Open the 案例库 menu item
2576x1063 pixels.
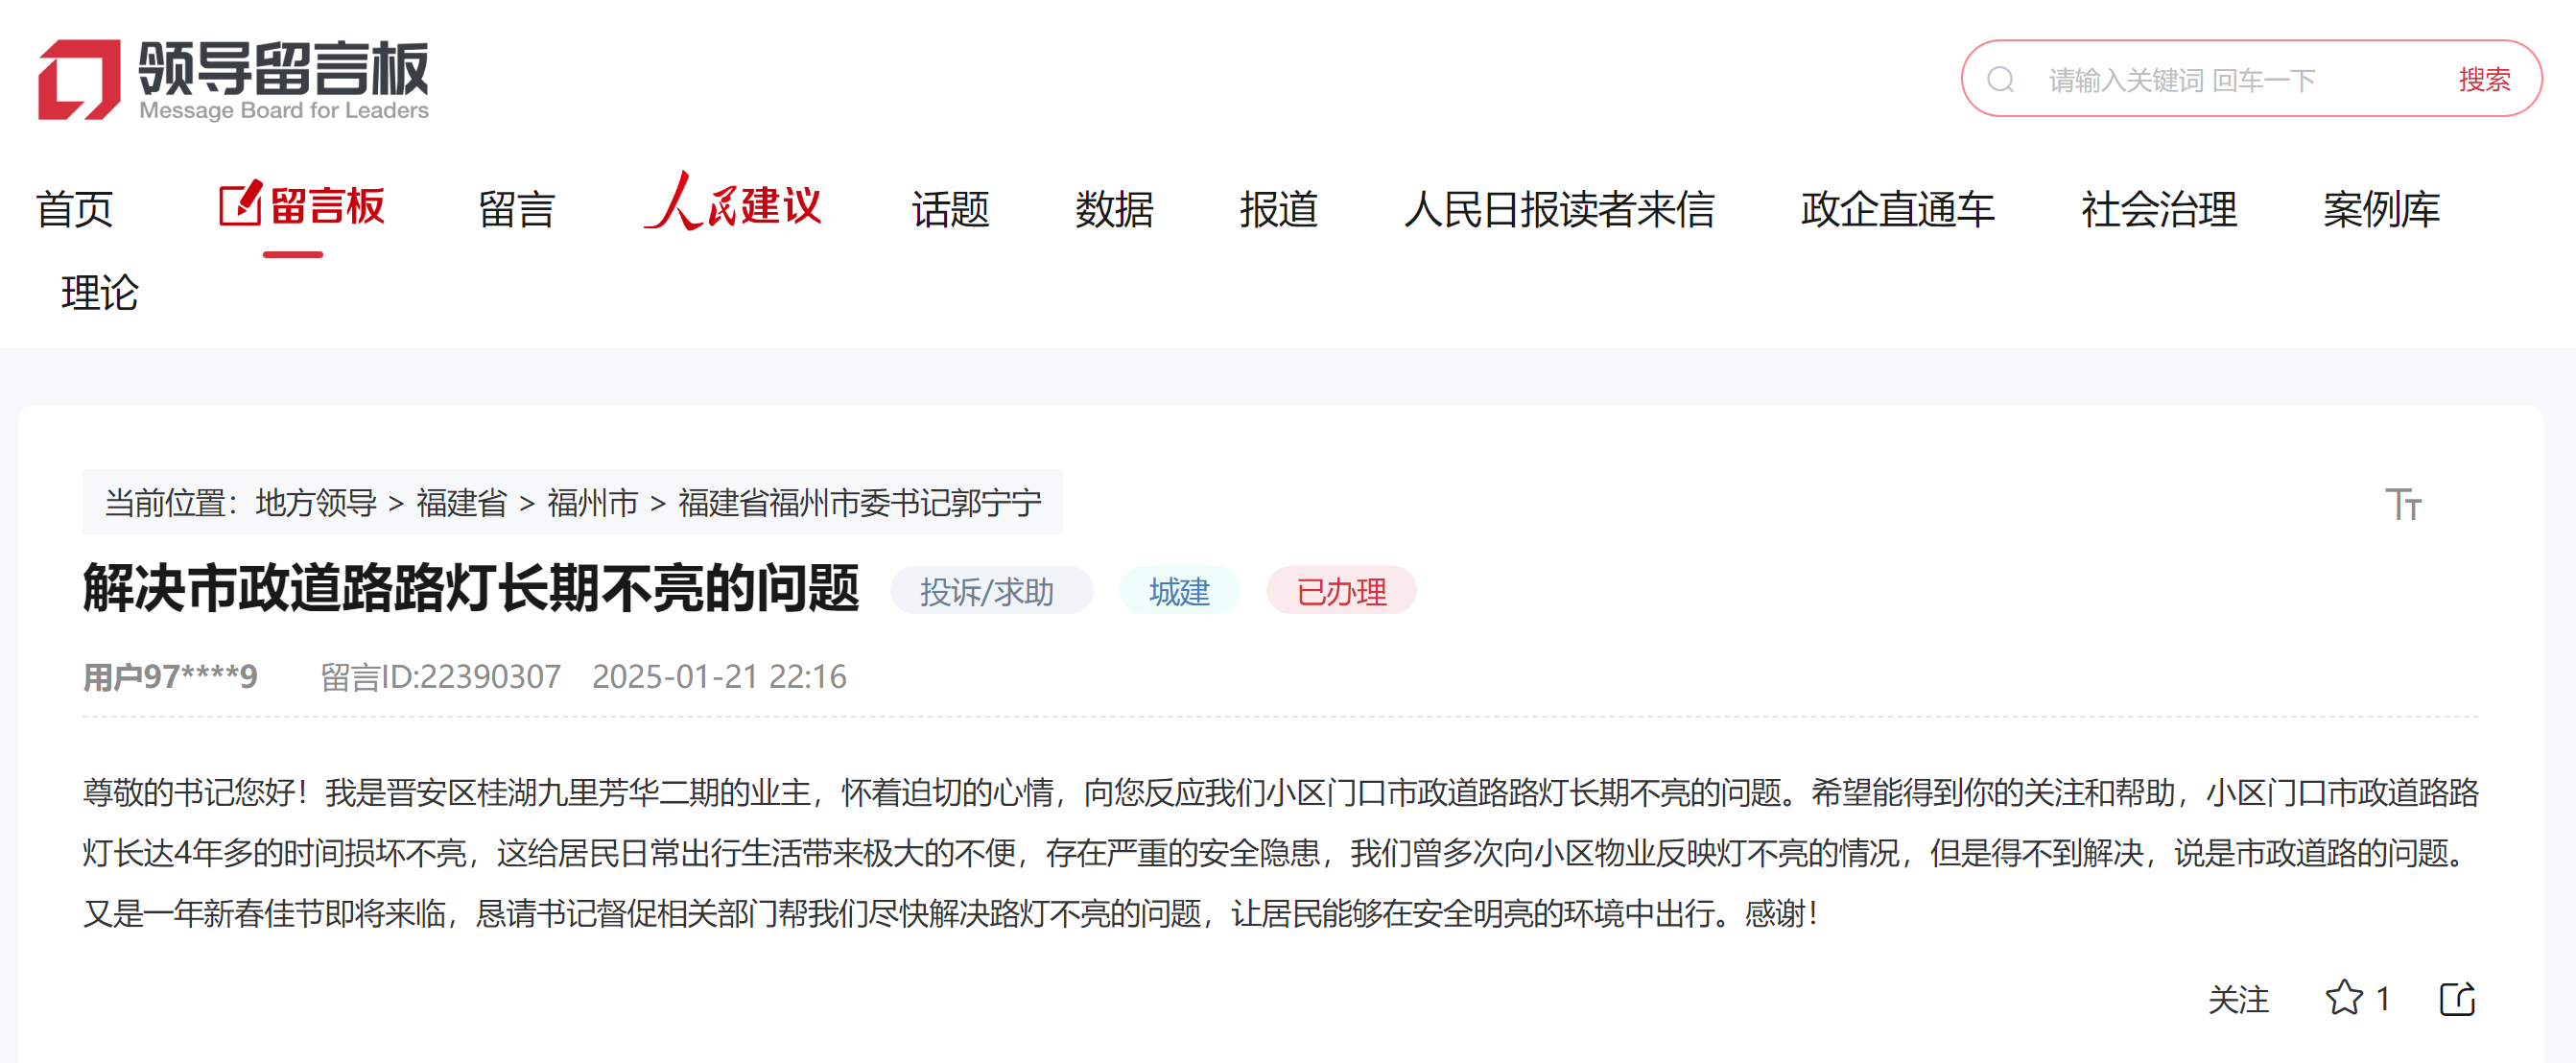(2380, 210)
